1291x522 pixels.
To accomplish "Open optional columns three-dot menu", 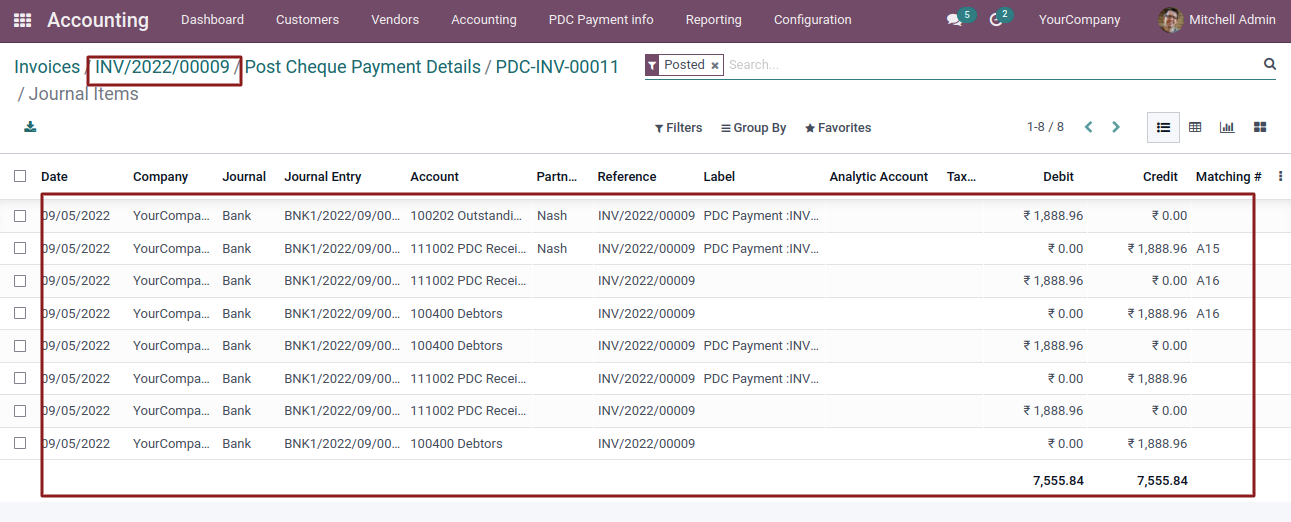I will click(x=1281, y=176).
